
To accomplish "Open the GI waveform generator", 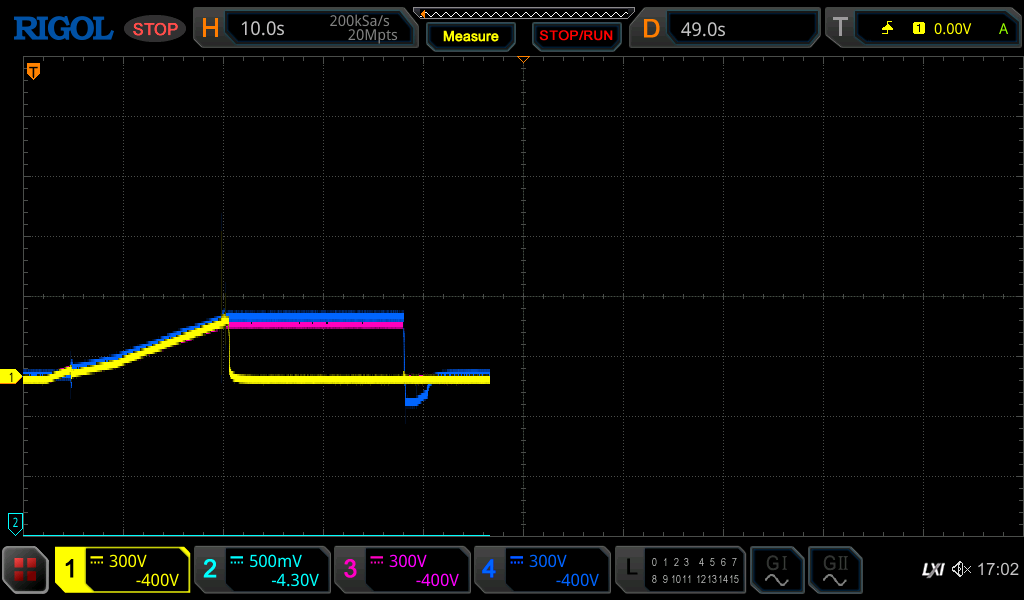I will click(x=776, y=570).
